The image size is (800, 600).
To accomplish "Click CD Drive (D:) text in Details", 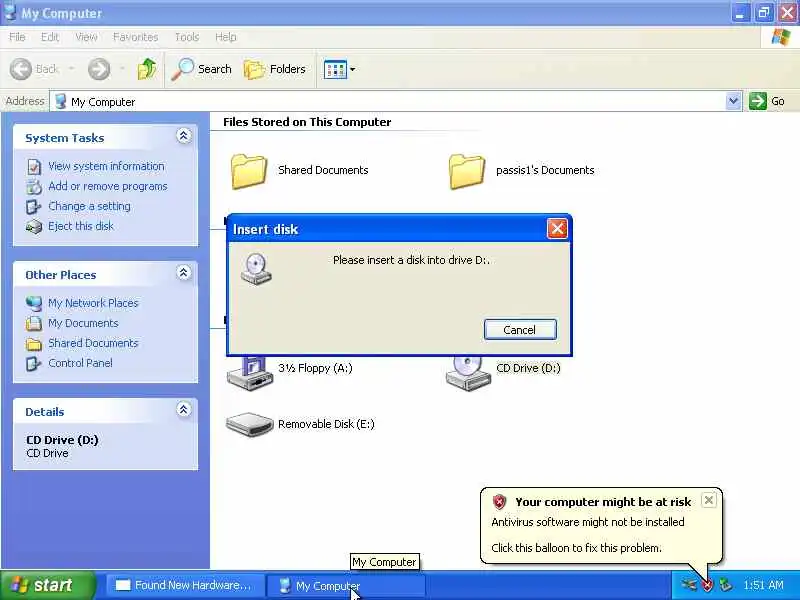I will [x=62, y=440].
